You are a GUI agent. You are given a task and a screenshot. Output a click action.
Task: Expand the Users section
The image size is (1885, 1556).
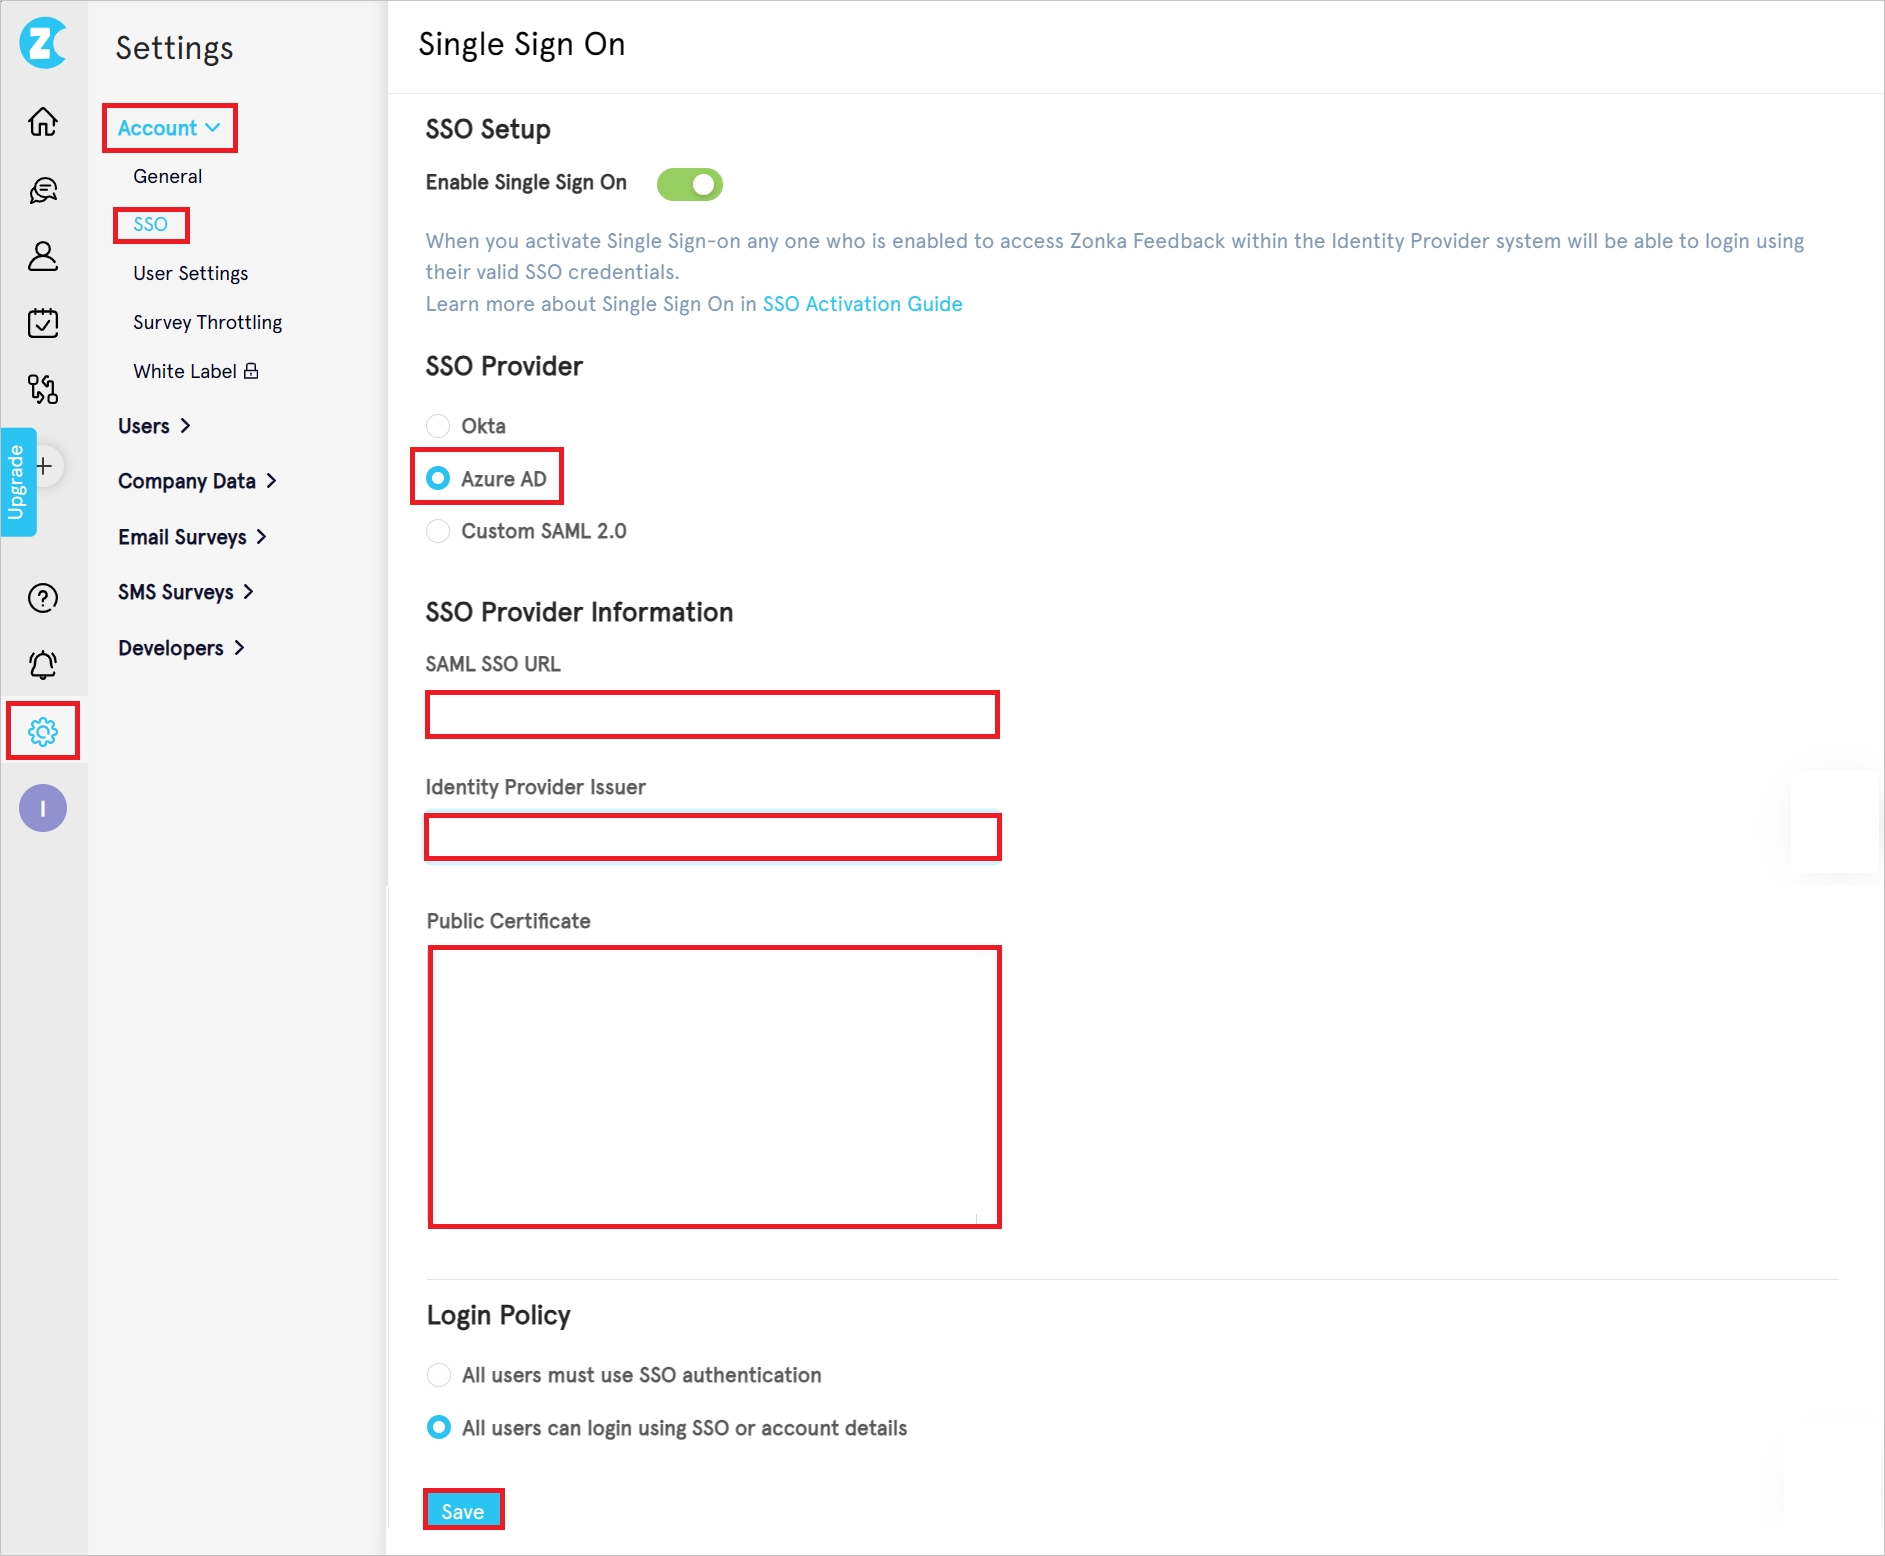point(154,426)
